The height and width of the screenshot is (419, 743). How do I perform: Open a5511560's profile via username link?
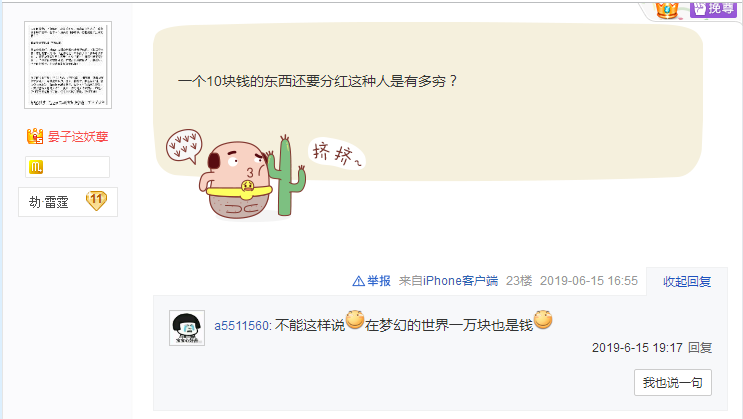(242, 326)
